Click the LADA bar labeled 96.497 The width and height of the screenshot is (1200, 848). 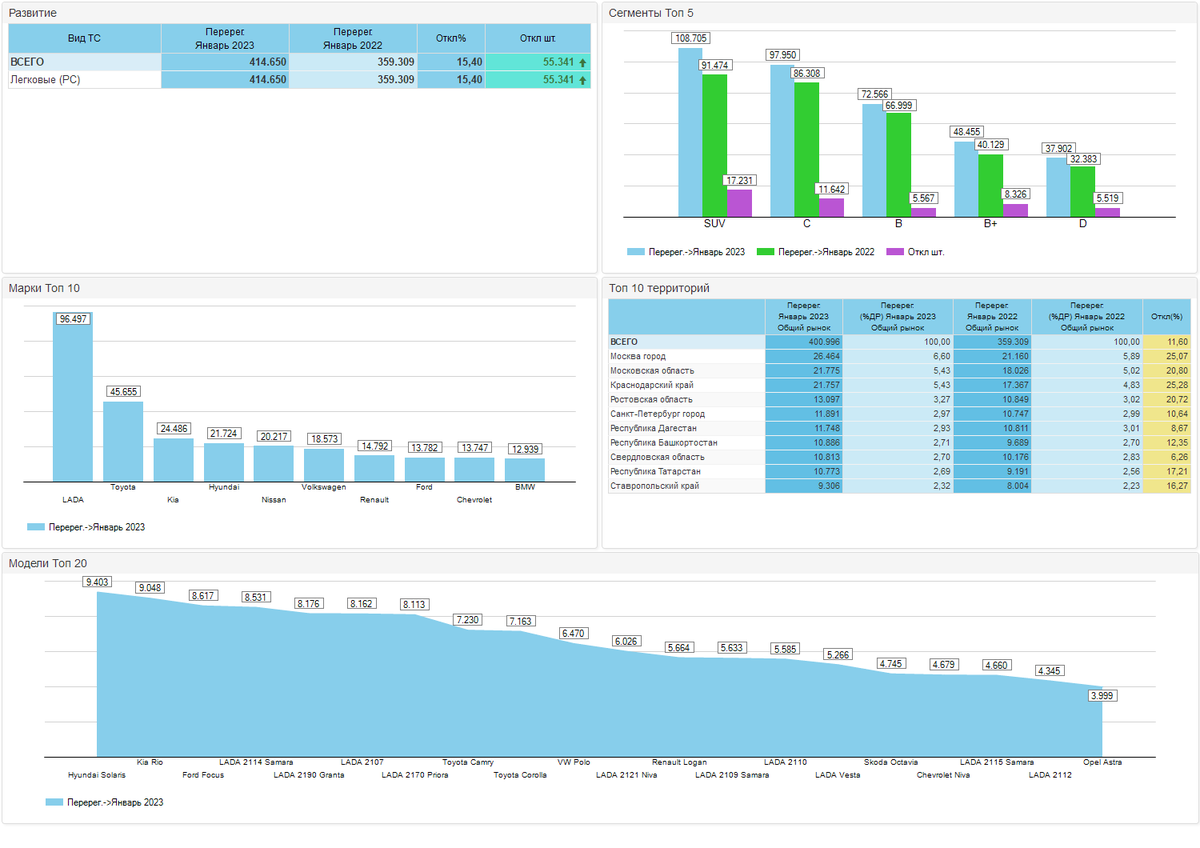(73, 397)
